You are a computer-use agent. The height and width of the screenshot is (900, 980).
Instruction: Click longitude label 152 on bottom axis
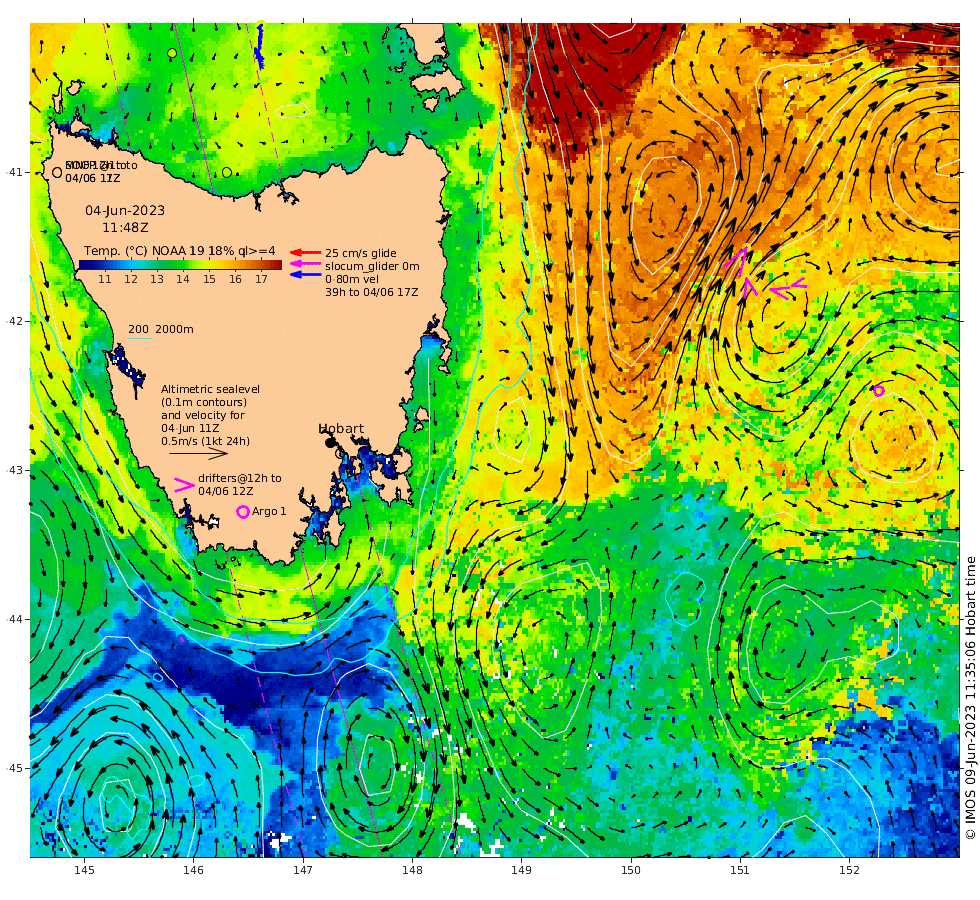tap(849, 870)
